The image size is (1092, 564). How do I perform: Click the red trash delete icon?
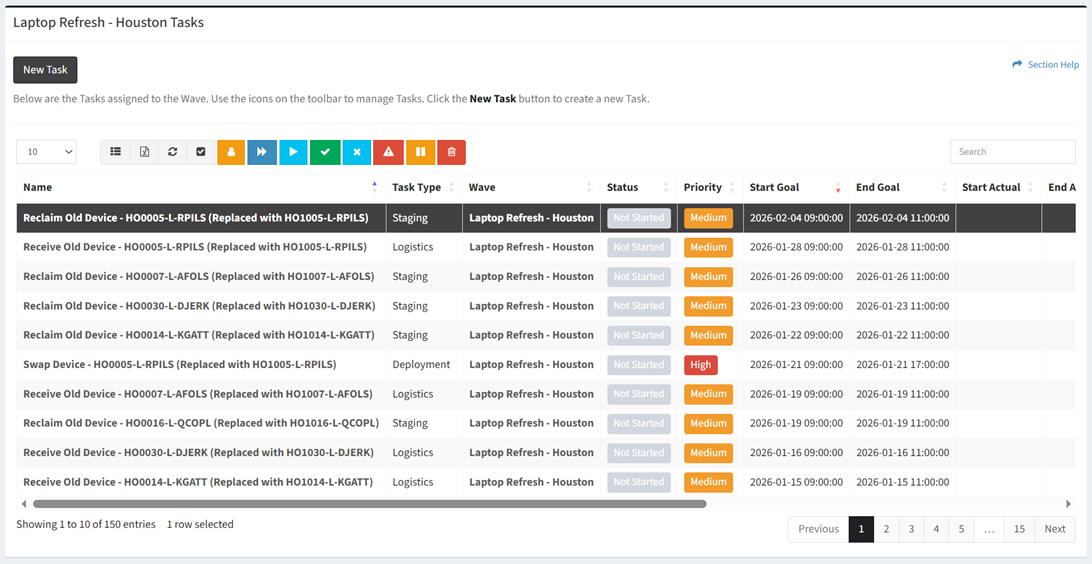tap(451, 152)
